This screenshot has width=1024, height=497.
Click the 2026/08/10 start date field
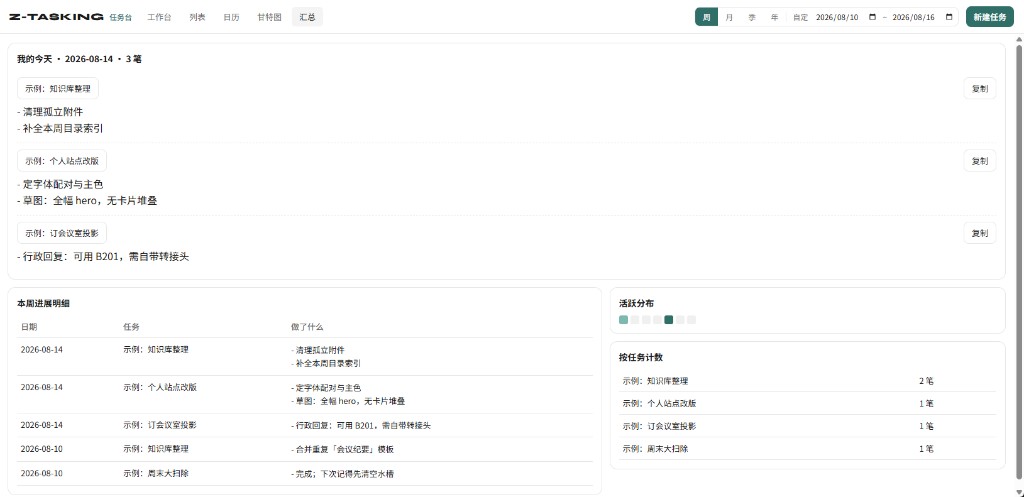coord(846,18)
